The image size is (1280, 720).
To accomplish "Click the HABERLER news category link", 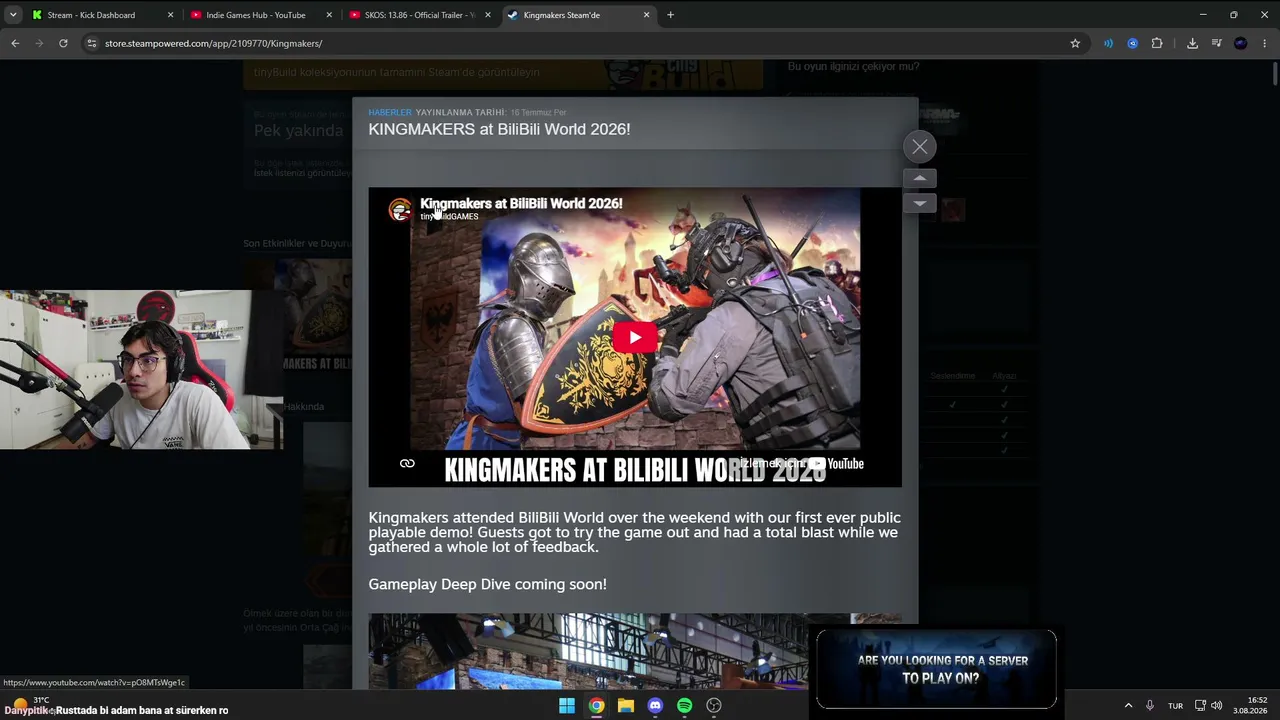I will [x=390, y=113].
